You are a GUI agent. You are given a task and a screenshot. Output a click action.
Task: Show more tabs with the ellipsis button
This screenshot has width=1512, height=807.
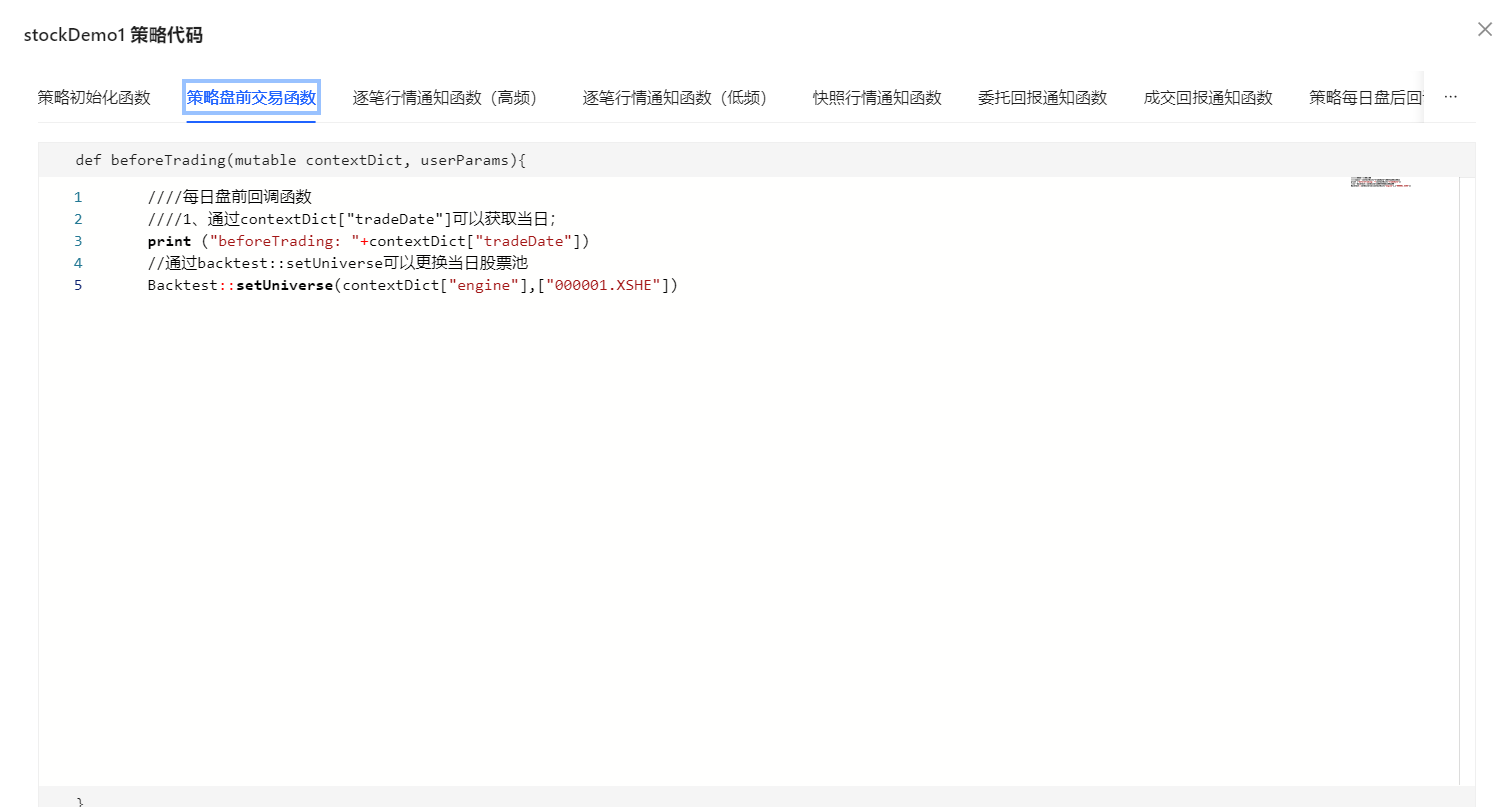[x=1451, y=97]
